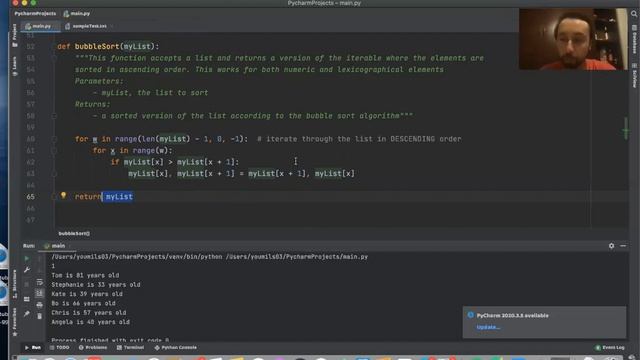The width and height of the screenshot is (640, 360).
Task: Collapse the inner for x loop fold
Action: [54, 151]
